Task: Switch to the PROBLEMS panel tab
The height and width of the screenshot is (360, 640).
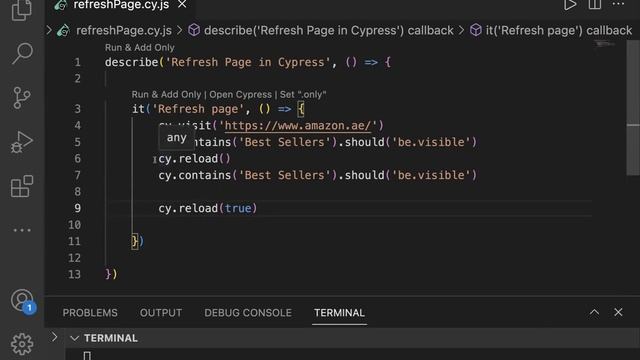Action: tap(90, 313)
